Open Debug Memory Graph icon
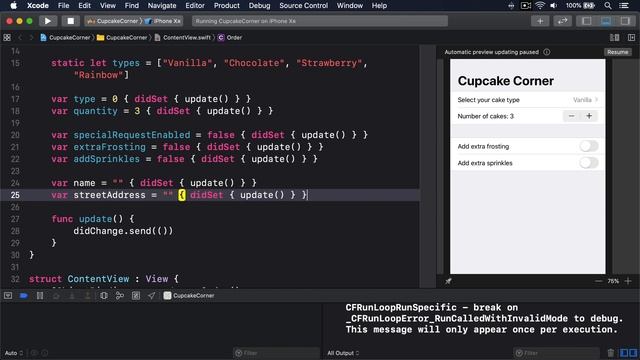The image size is (640, 360). click(x=120, y=296)
